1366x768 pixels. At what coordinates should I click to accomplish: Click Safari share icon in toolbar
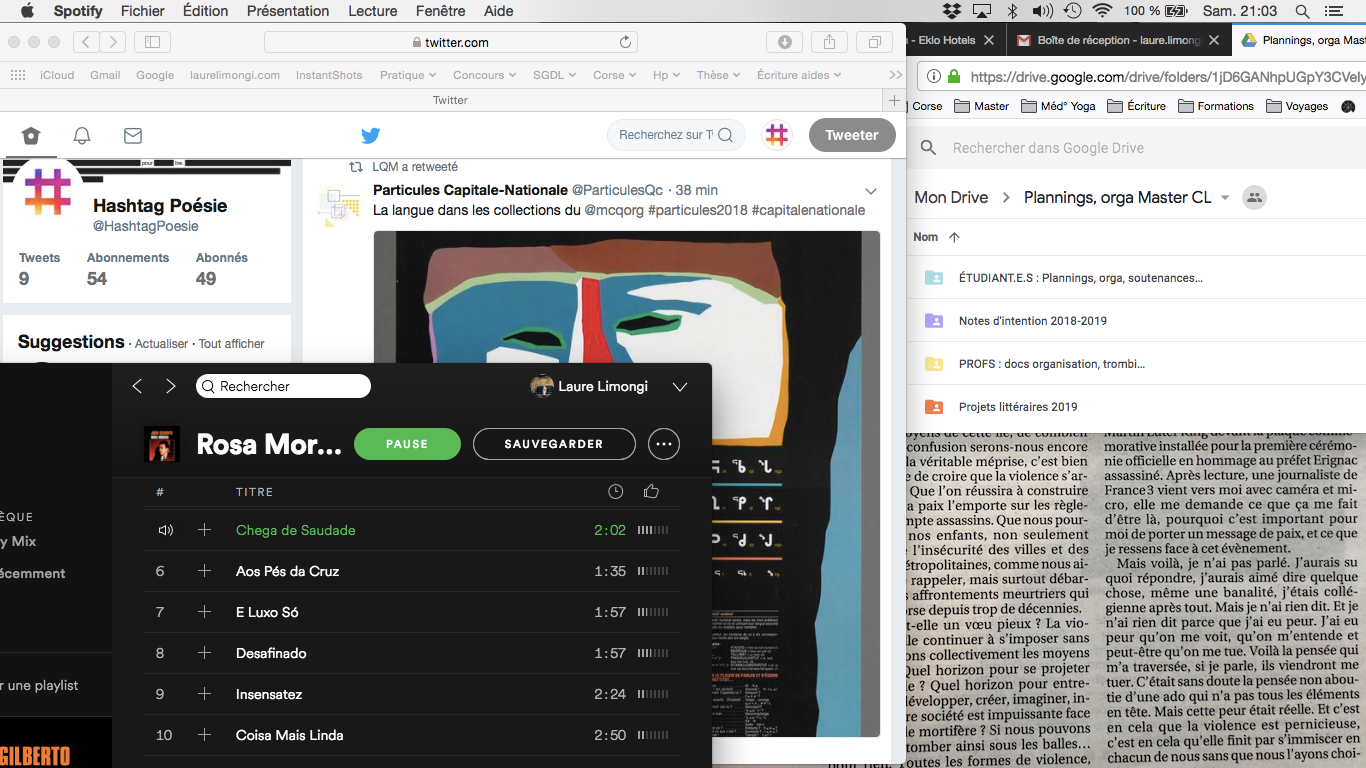[829, 42]
